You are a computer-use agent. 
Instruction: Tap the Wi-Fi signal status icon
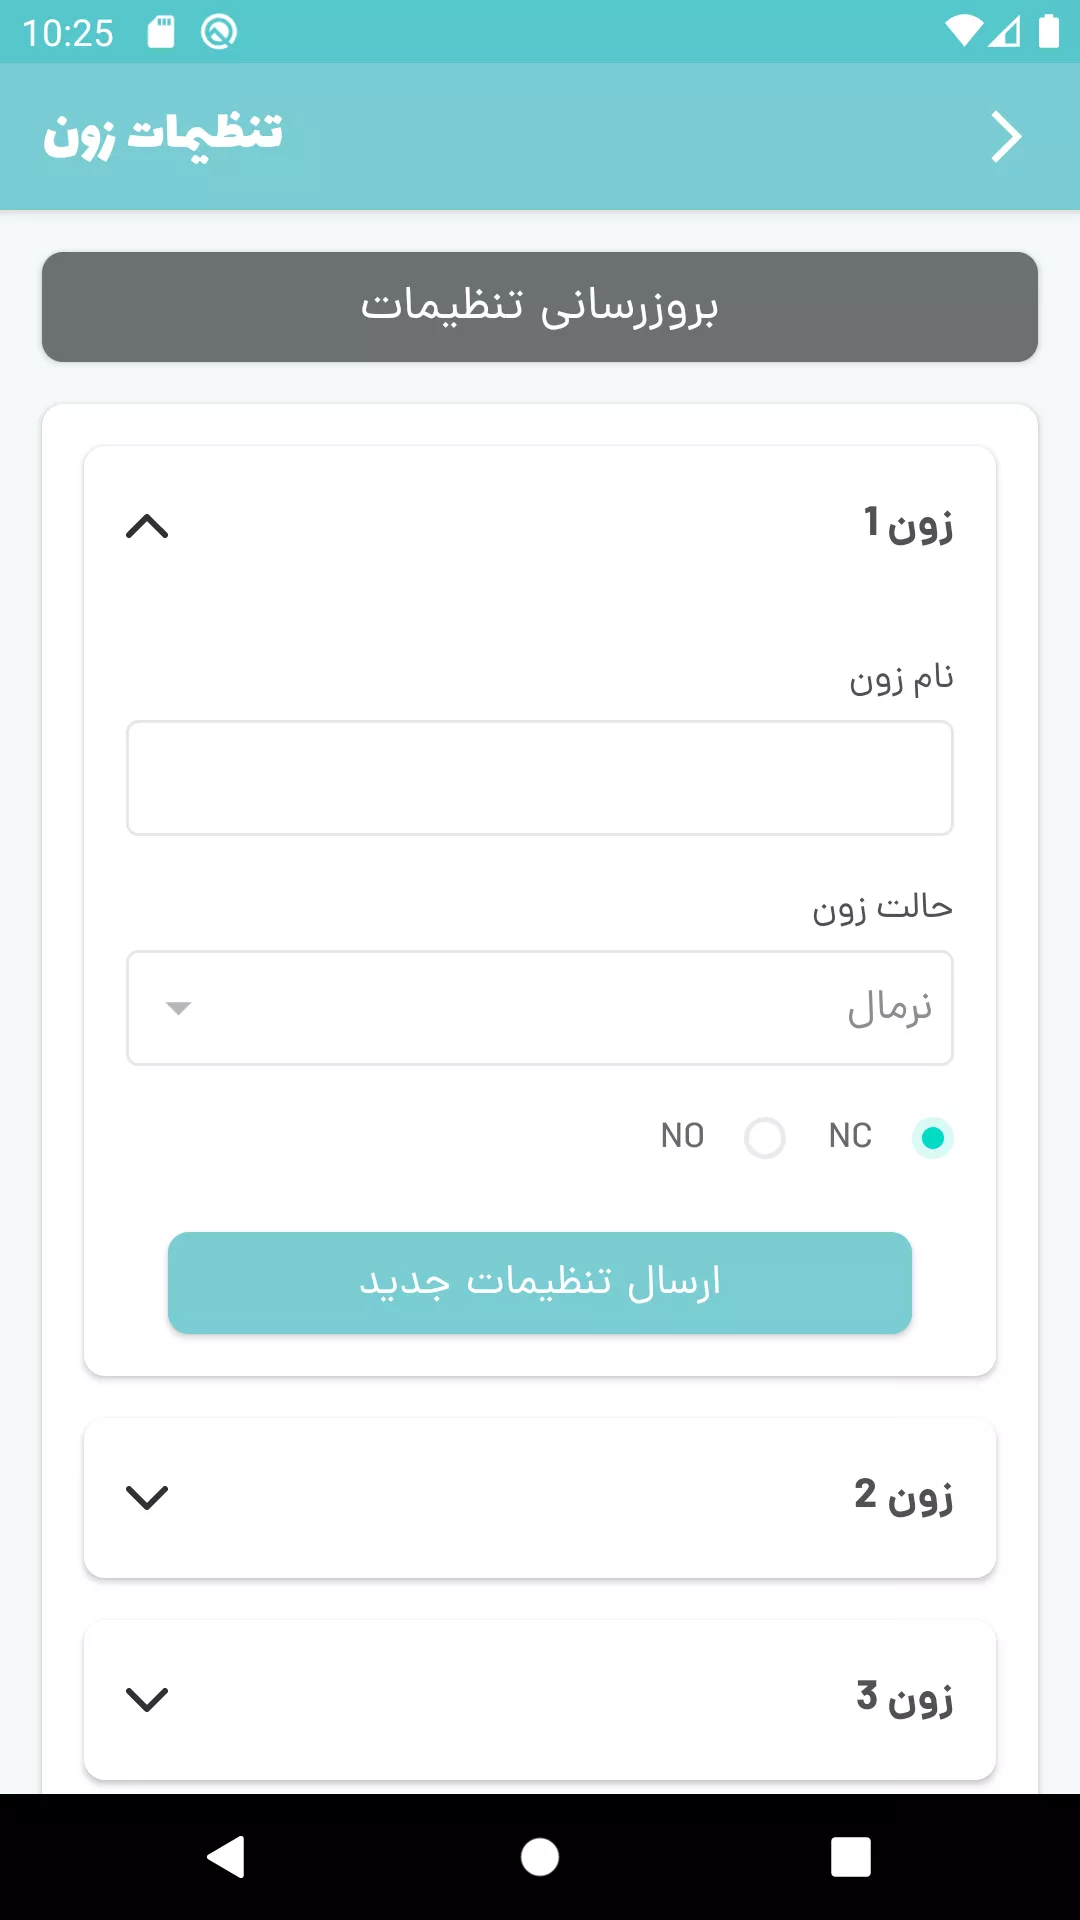coord(963,32)
